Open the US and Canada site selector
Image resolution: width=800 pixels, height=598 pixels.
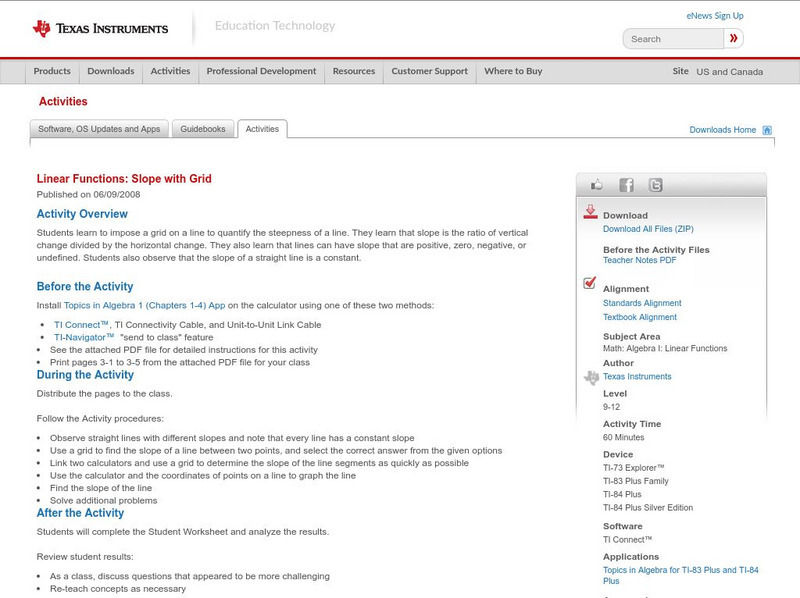coord(730,72)
